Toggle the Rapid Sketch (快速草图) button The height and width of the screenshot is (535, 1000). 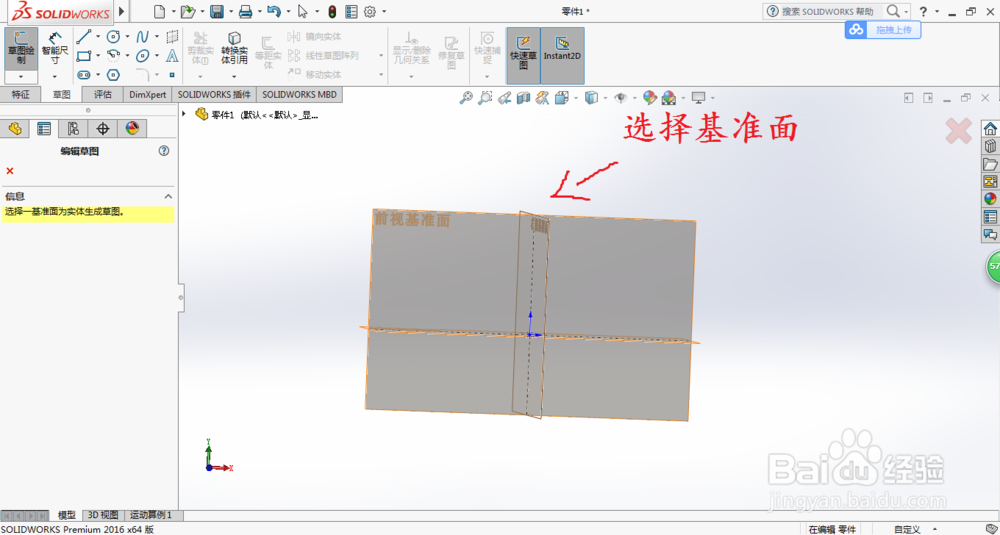coord(524,55)
